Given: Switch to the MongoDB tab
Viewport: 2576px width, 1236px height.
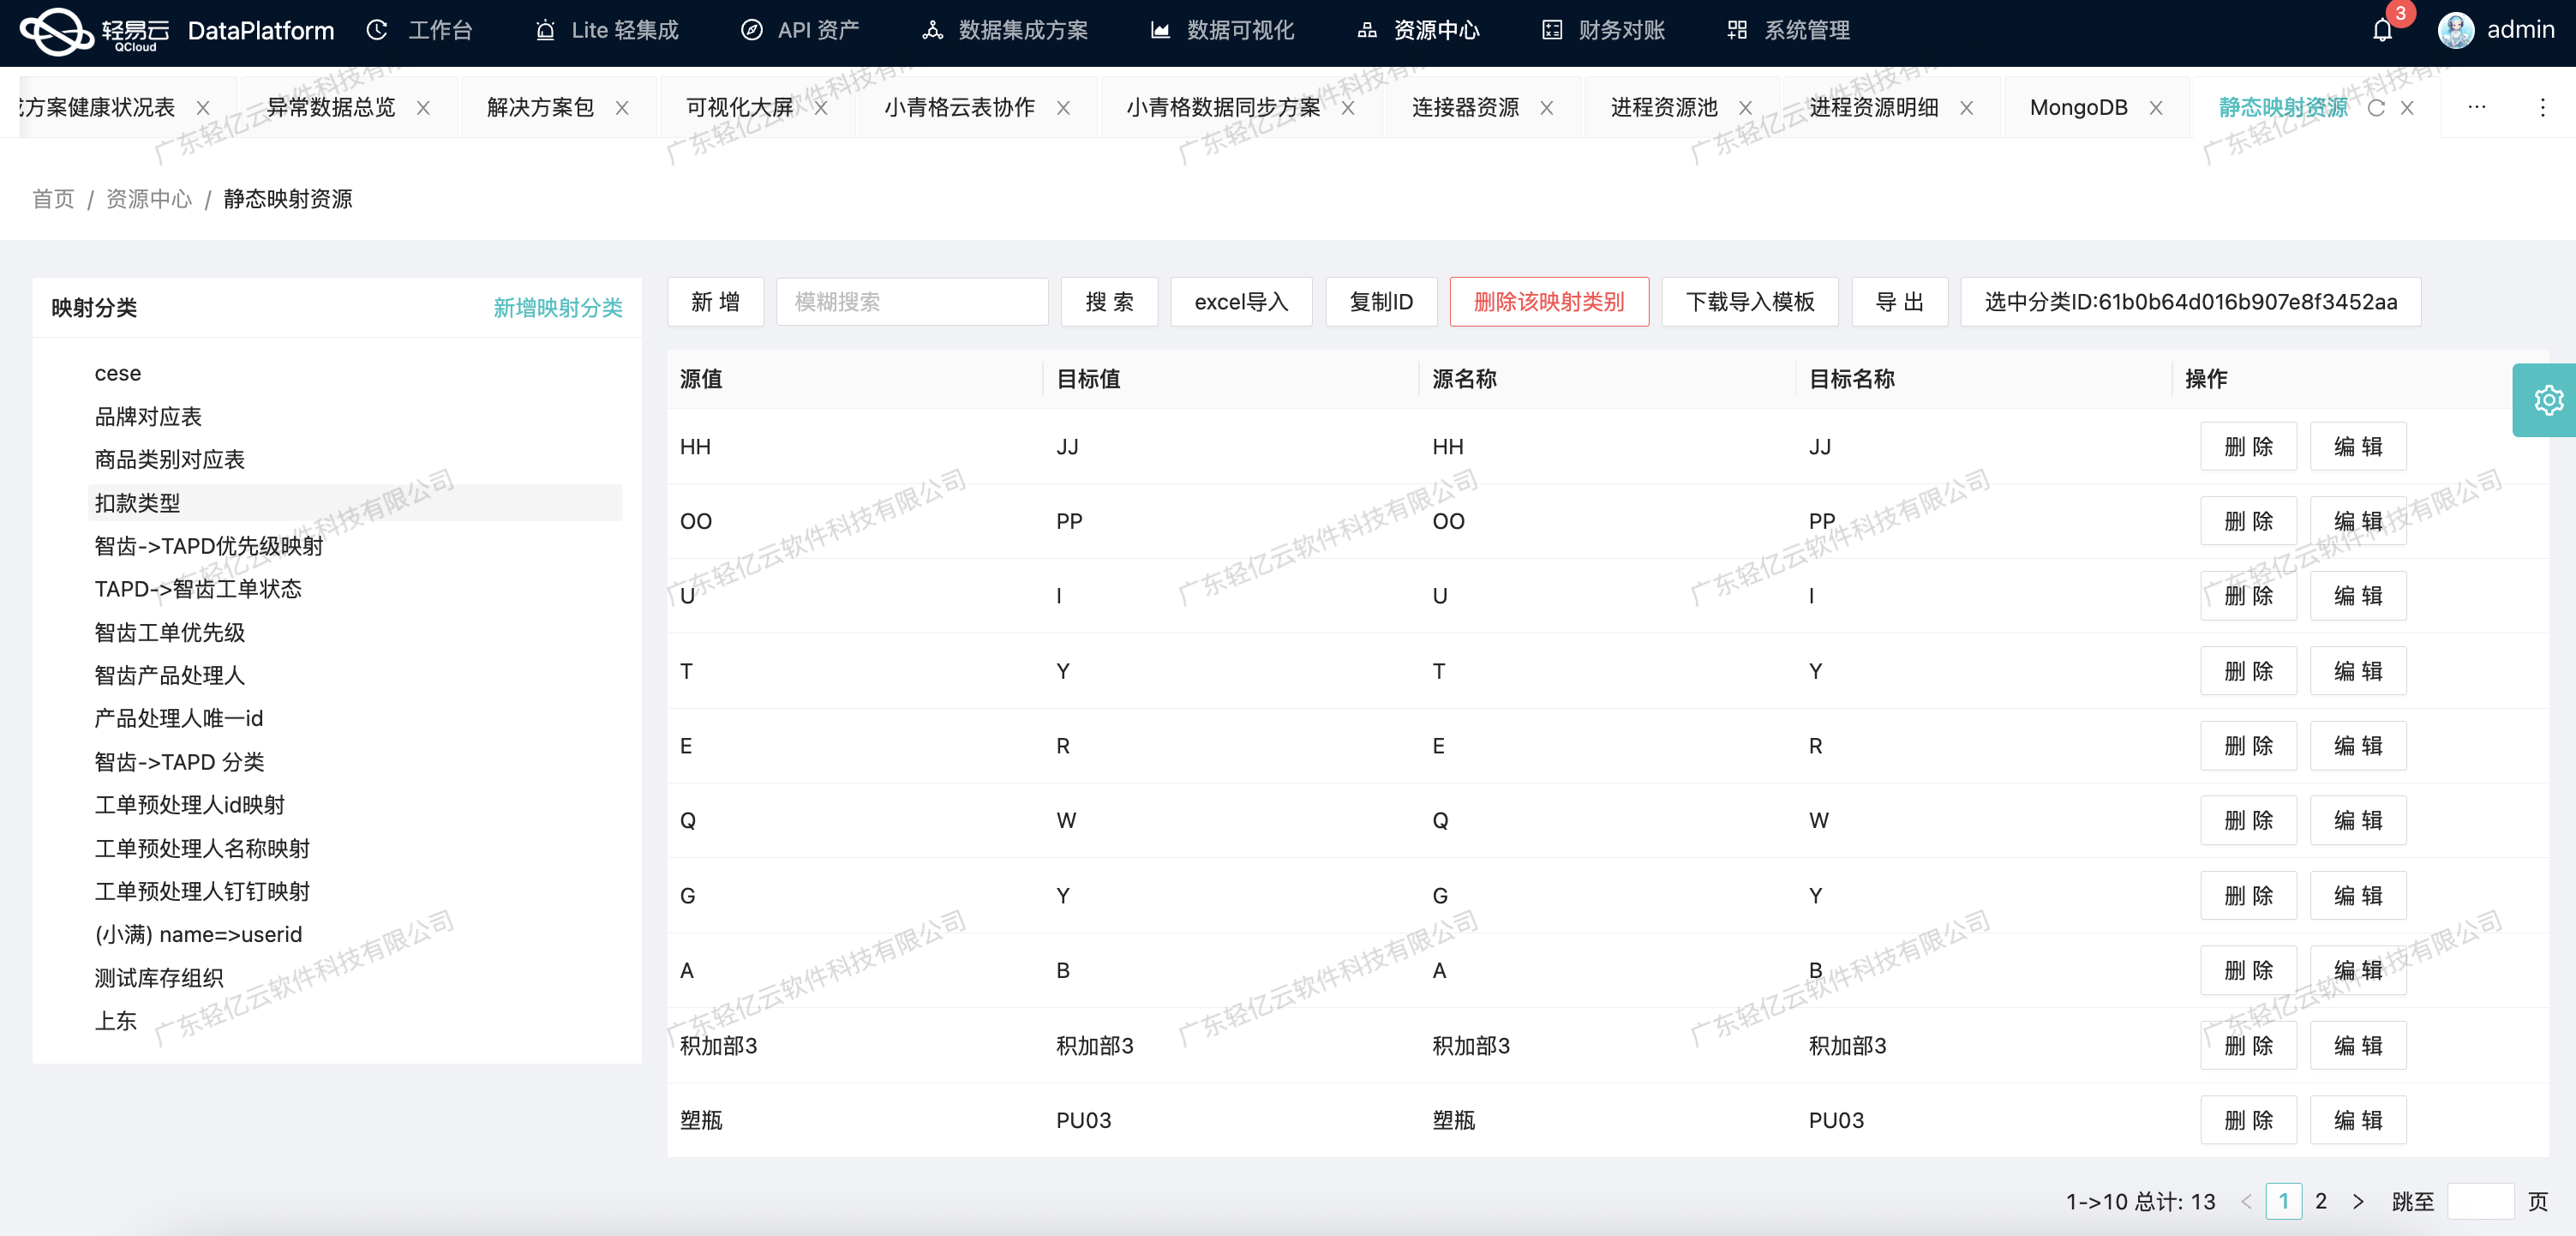Looking at the screenshot, I should 2078,108.
